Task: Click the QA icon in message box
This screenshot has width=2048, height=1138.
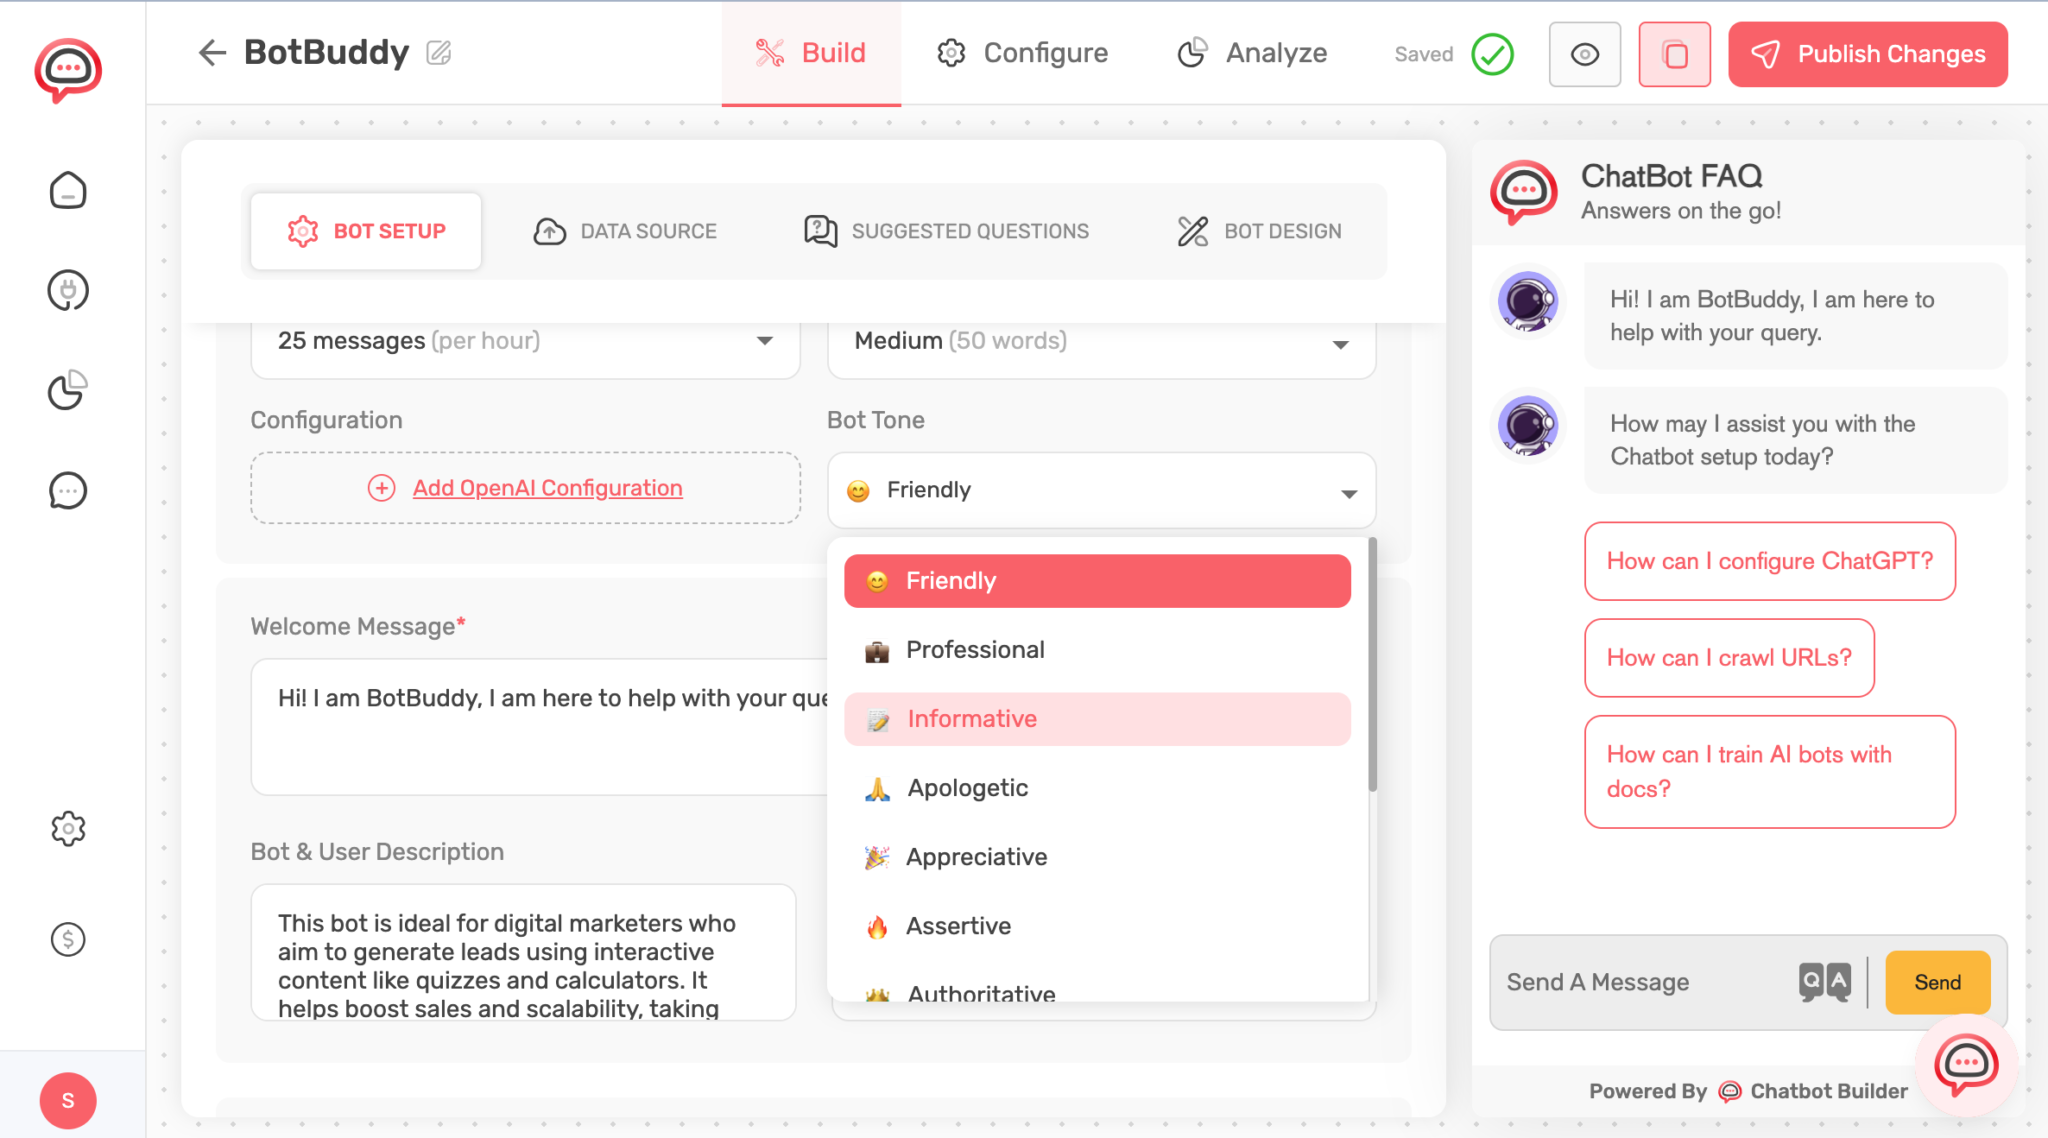Action: pyautogui.click(x=1824, y=982)
